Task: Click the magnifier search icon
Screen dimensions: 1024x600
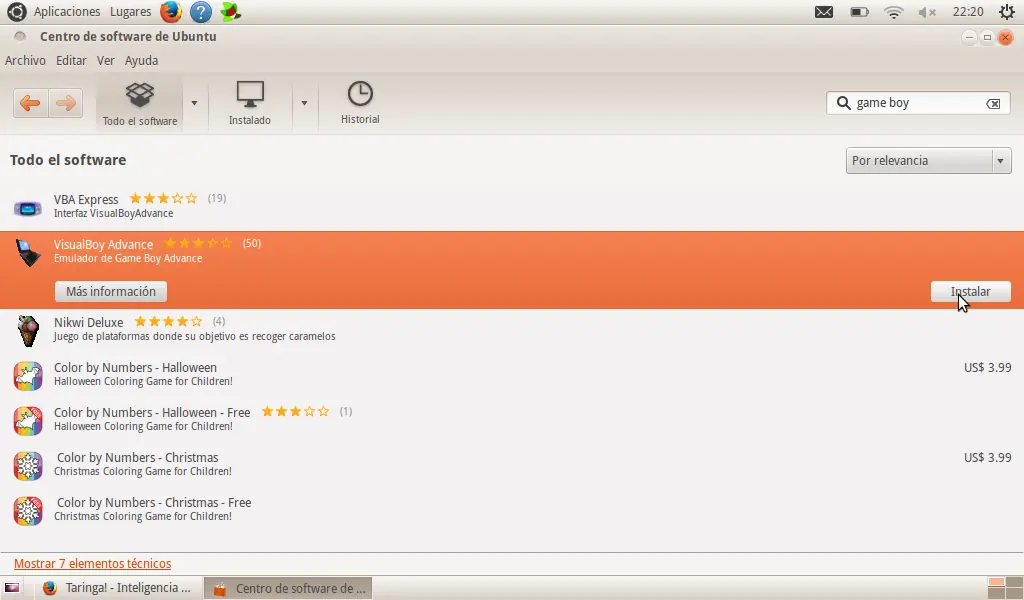Action: (843, 103)
